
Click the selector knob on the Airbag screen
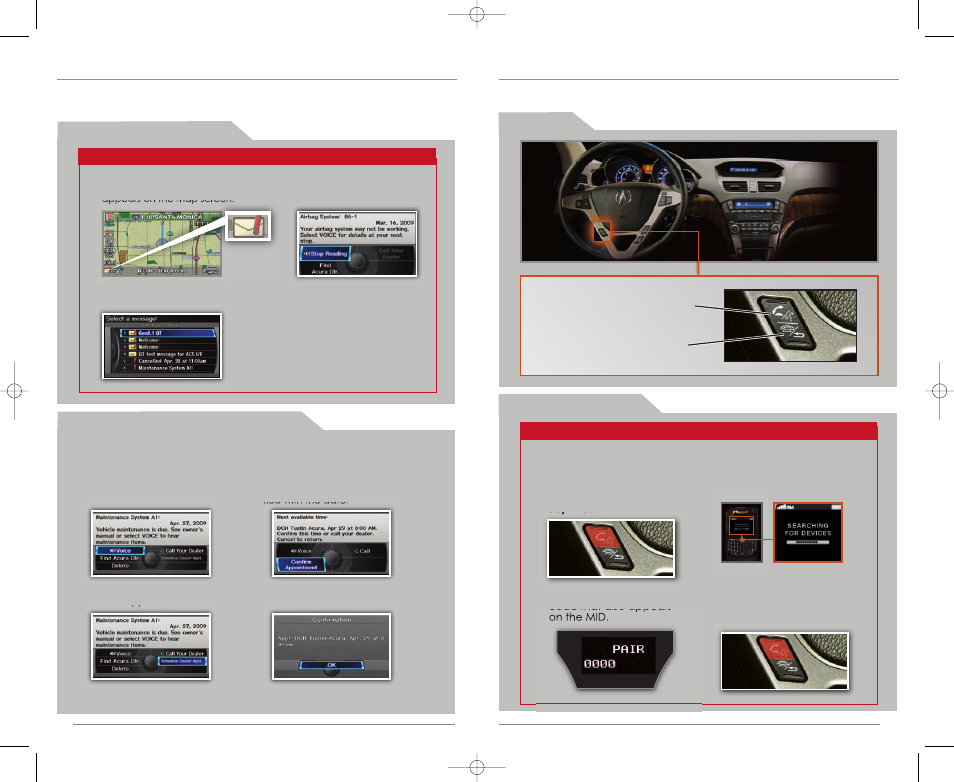click(357, 261)
